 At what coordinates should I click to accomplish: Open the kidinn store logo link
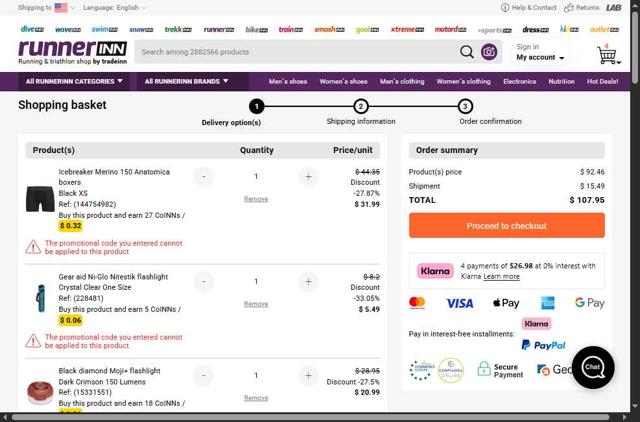pos(569,29)
